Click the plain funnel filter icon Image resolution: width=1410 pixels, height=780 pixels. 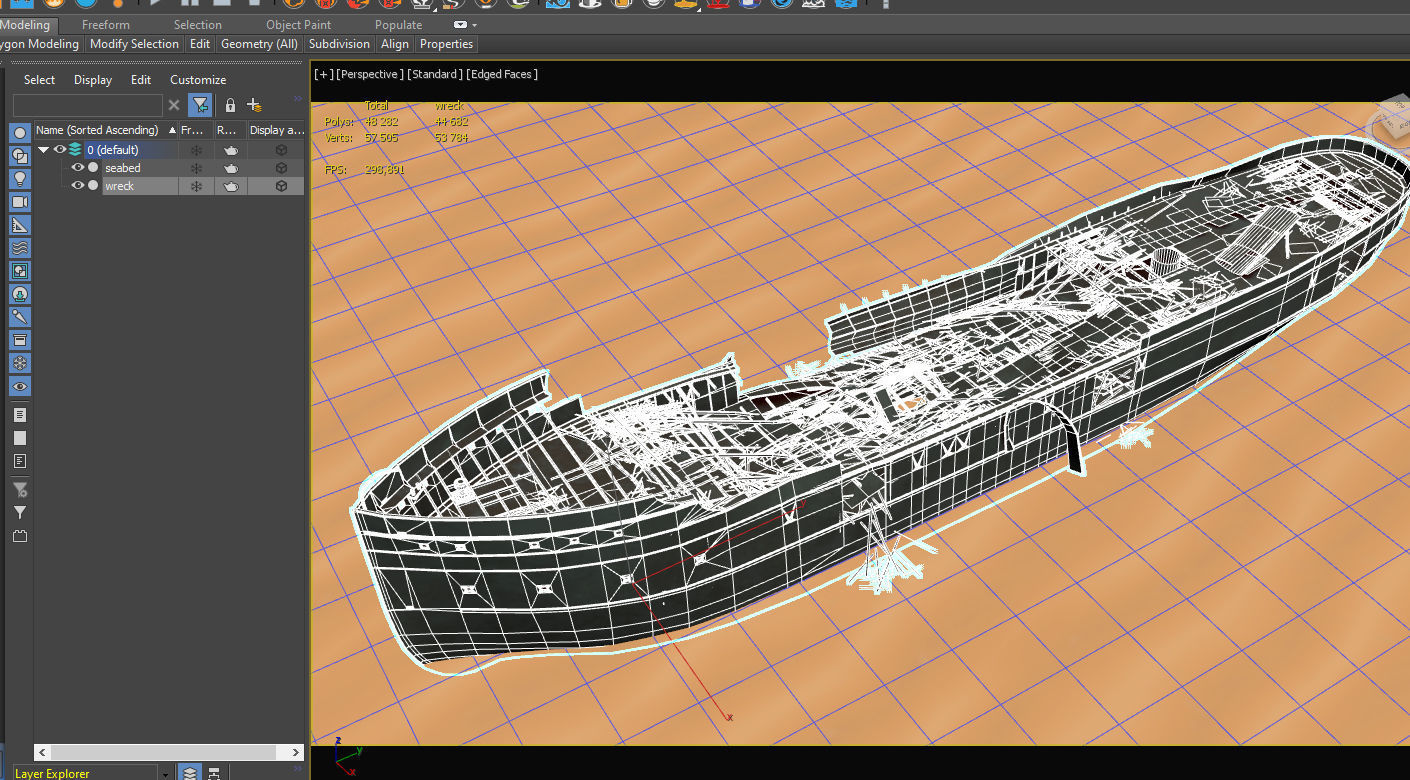click(20, 513)
